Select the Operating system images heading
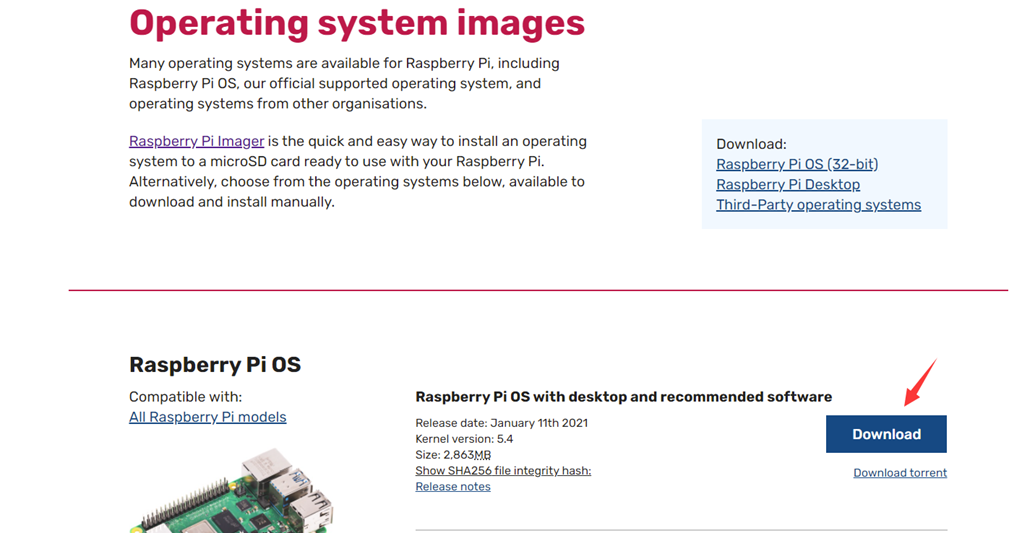The height and width of the screenshot is (533, 1022). [357, 23]
